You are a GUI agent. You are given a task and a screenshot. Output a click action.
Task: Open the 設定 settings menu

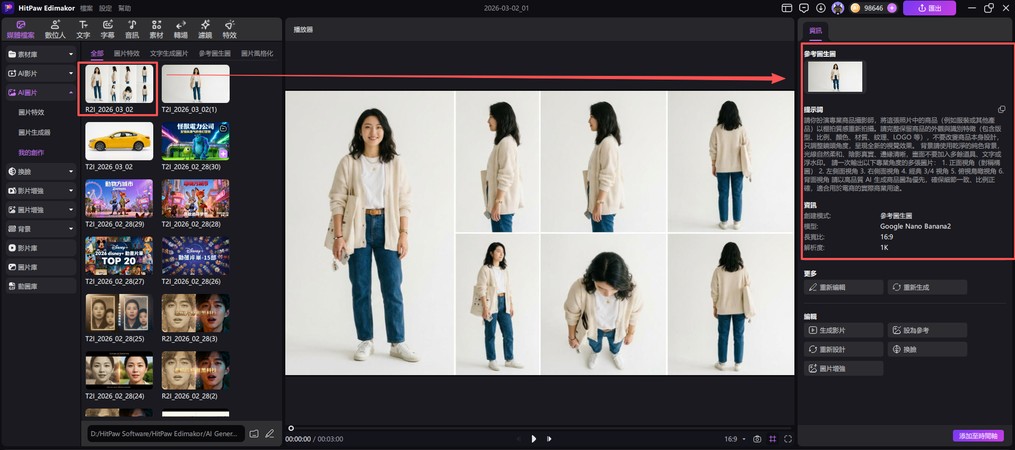[105, 8]
